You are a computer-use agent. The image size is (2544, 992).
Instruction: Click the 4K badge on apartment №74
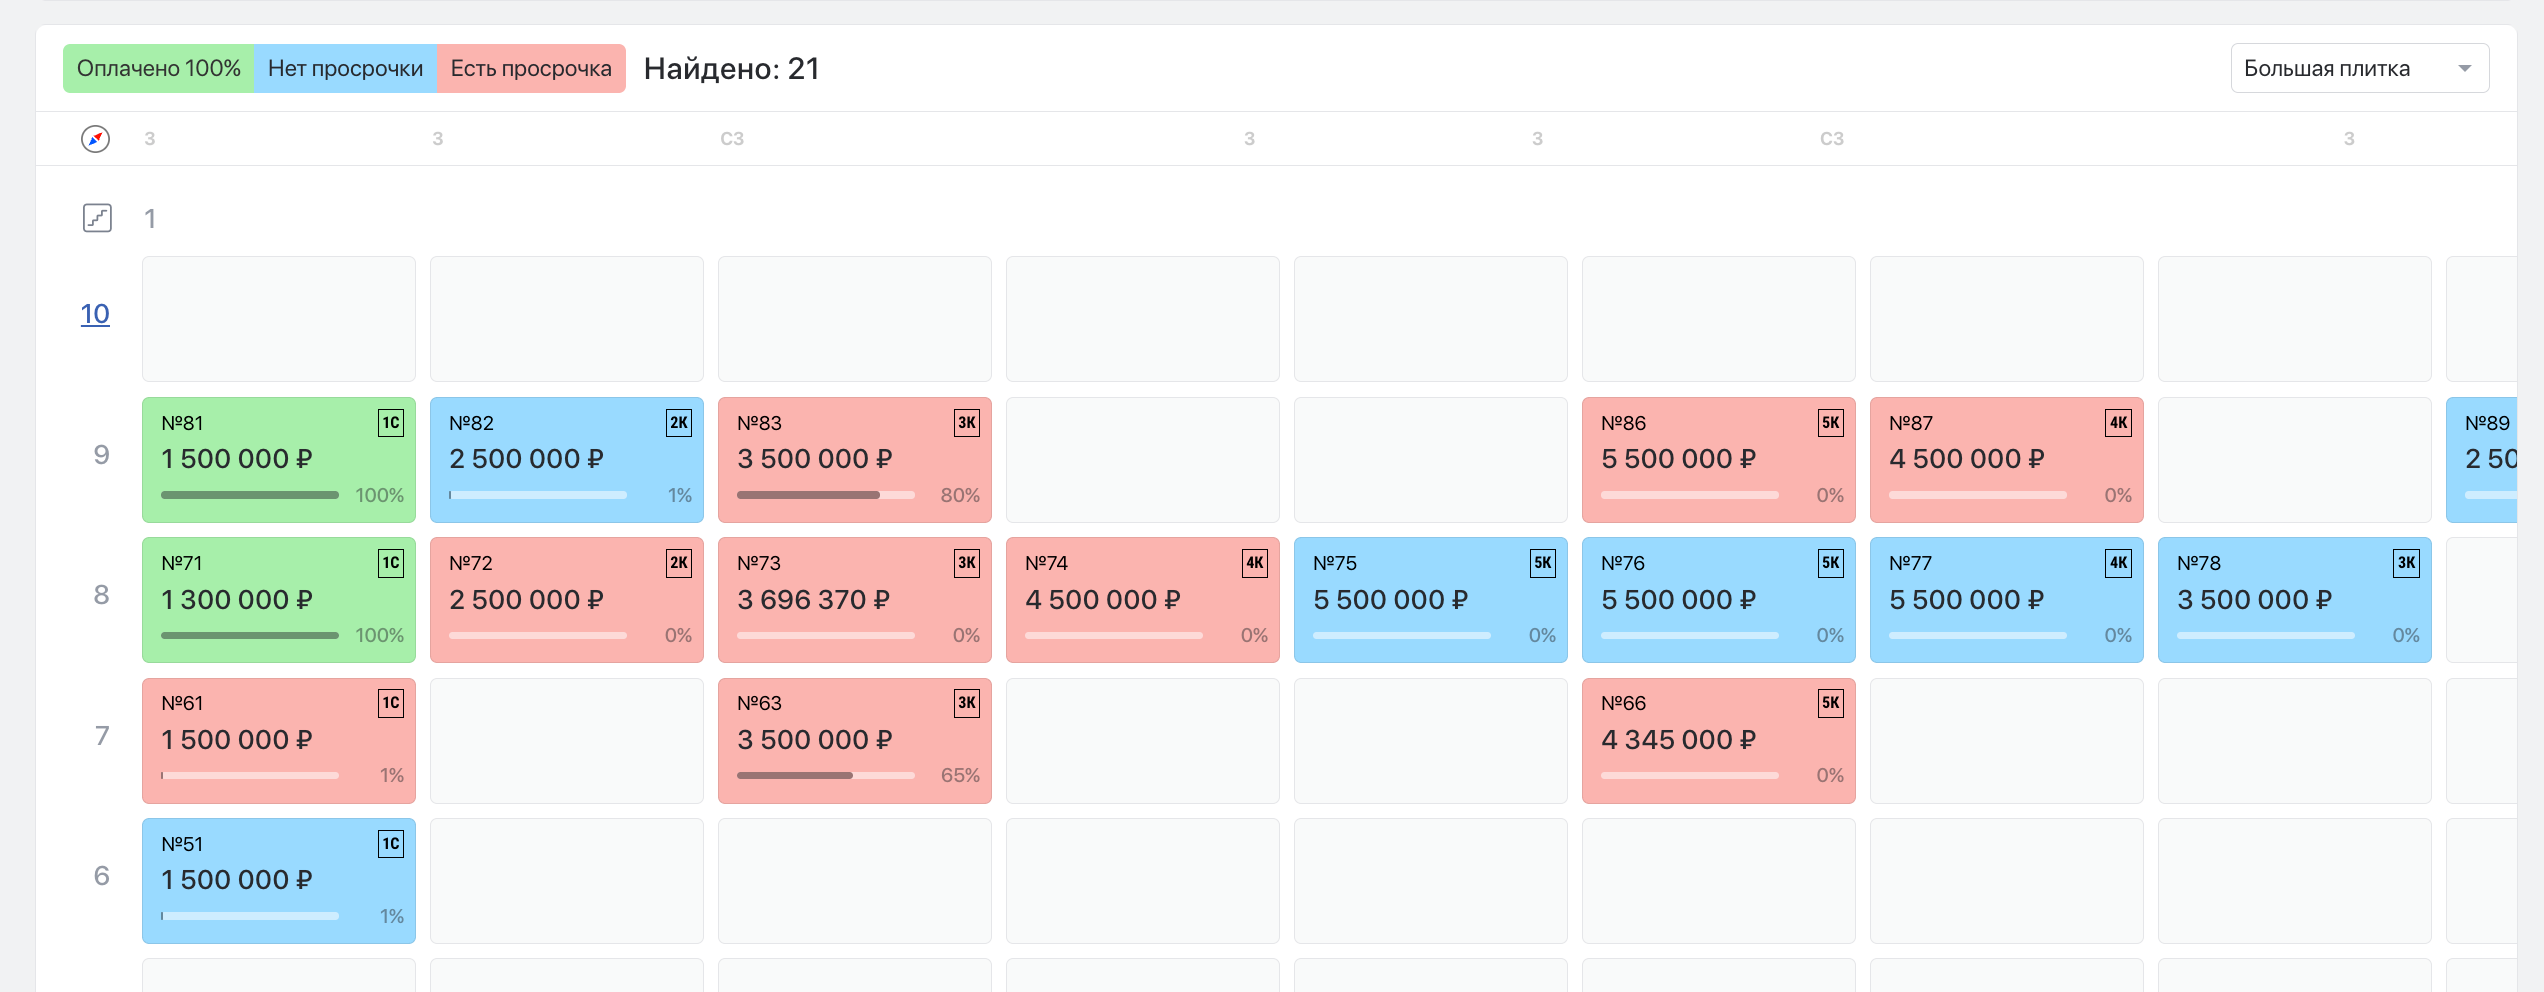tap(1255, 563)
